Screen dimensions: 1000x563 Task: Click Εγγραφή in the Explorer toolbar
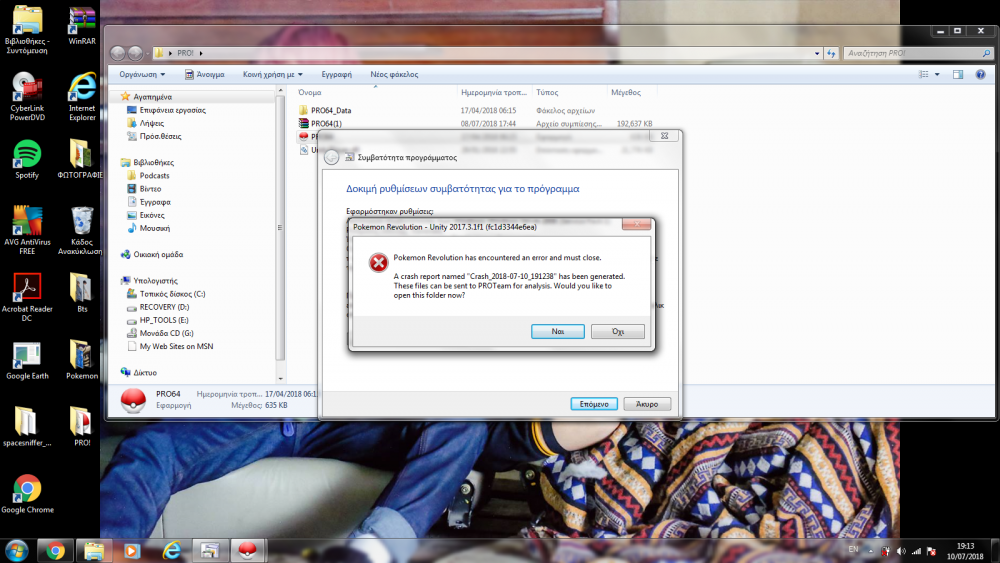click(336, 75)
